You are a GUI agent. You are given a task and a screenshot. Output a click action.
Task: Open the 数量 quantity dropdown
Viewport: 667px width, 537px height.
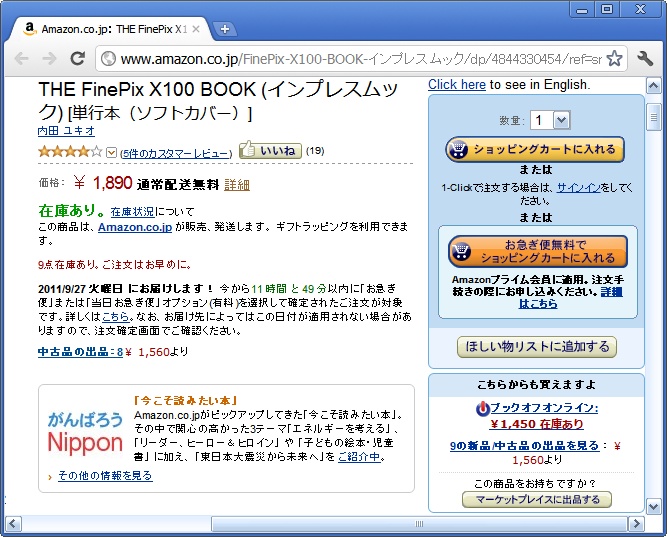[550, 120]
